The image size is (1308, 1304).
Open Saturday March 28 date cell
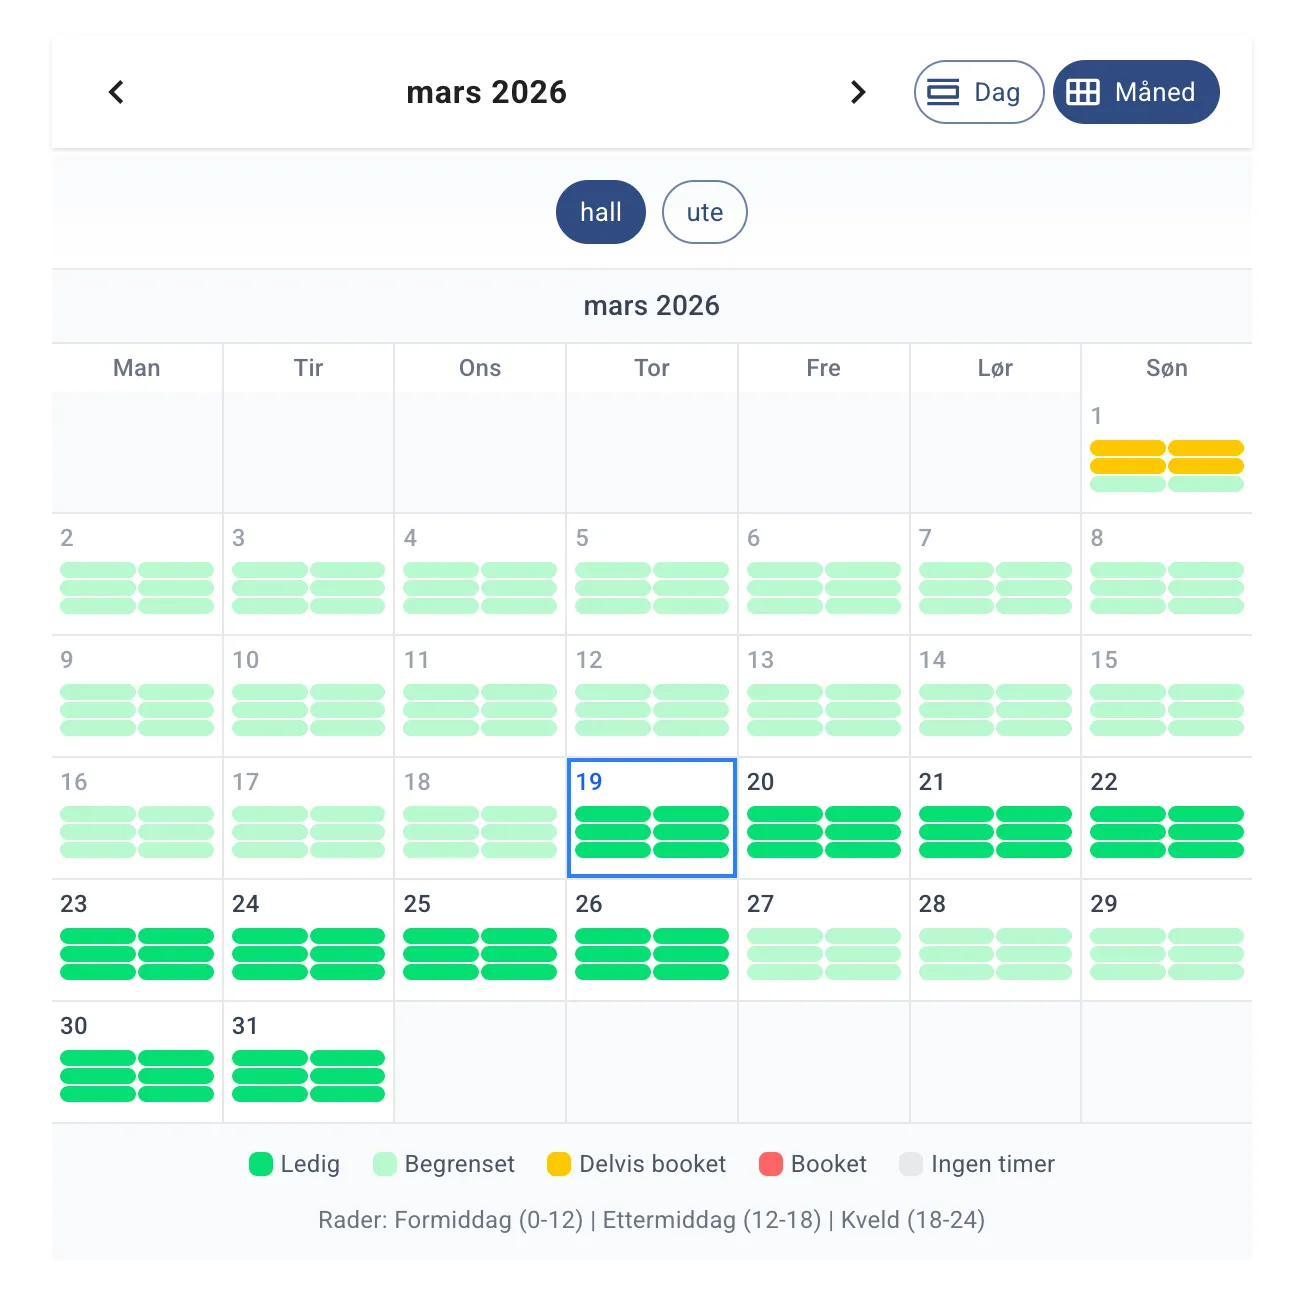pos(995,940)
